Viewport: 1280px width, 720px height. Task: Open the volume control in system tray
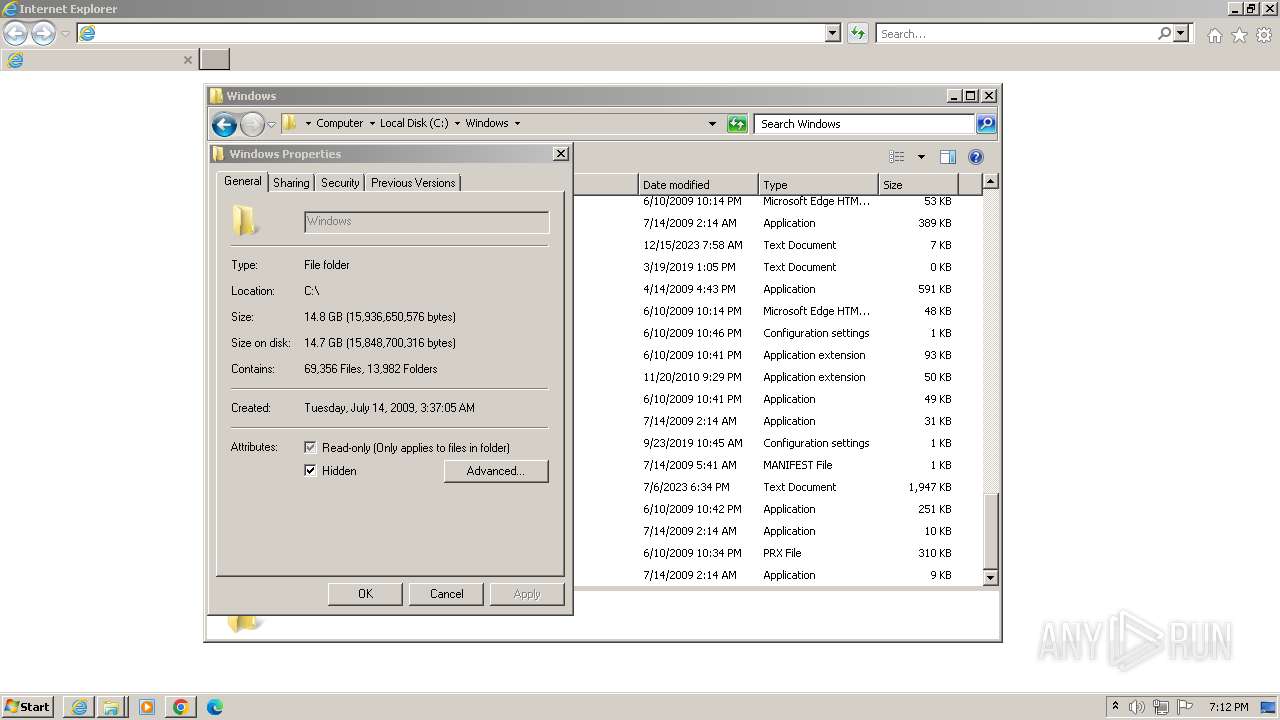pyautogui.click(x=1137, y=707)
